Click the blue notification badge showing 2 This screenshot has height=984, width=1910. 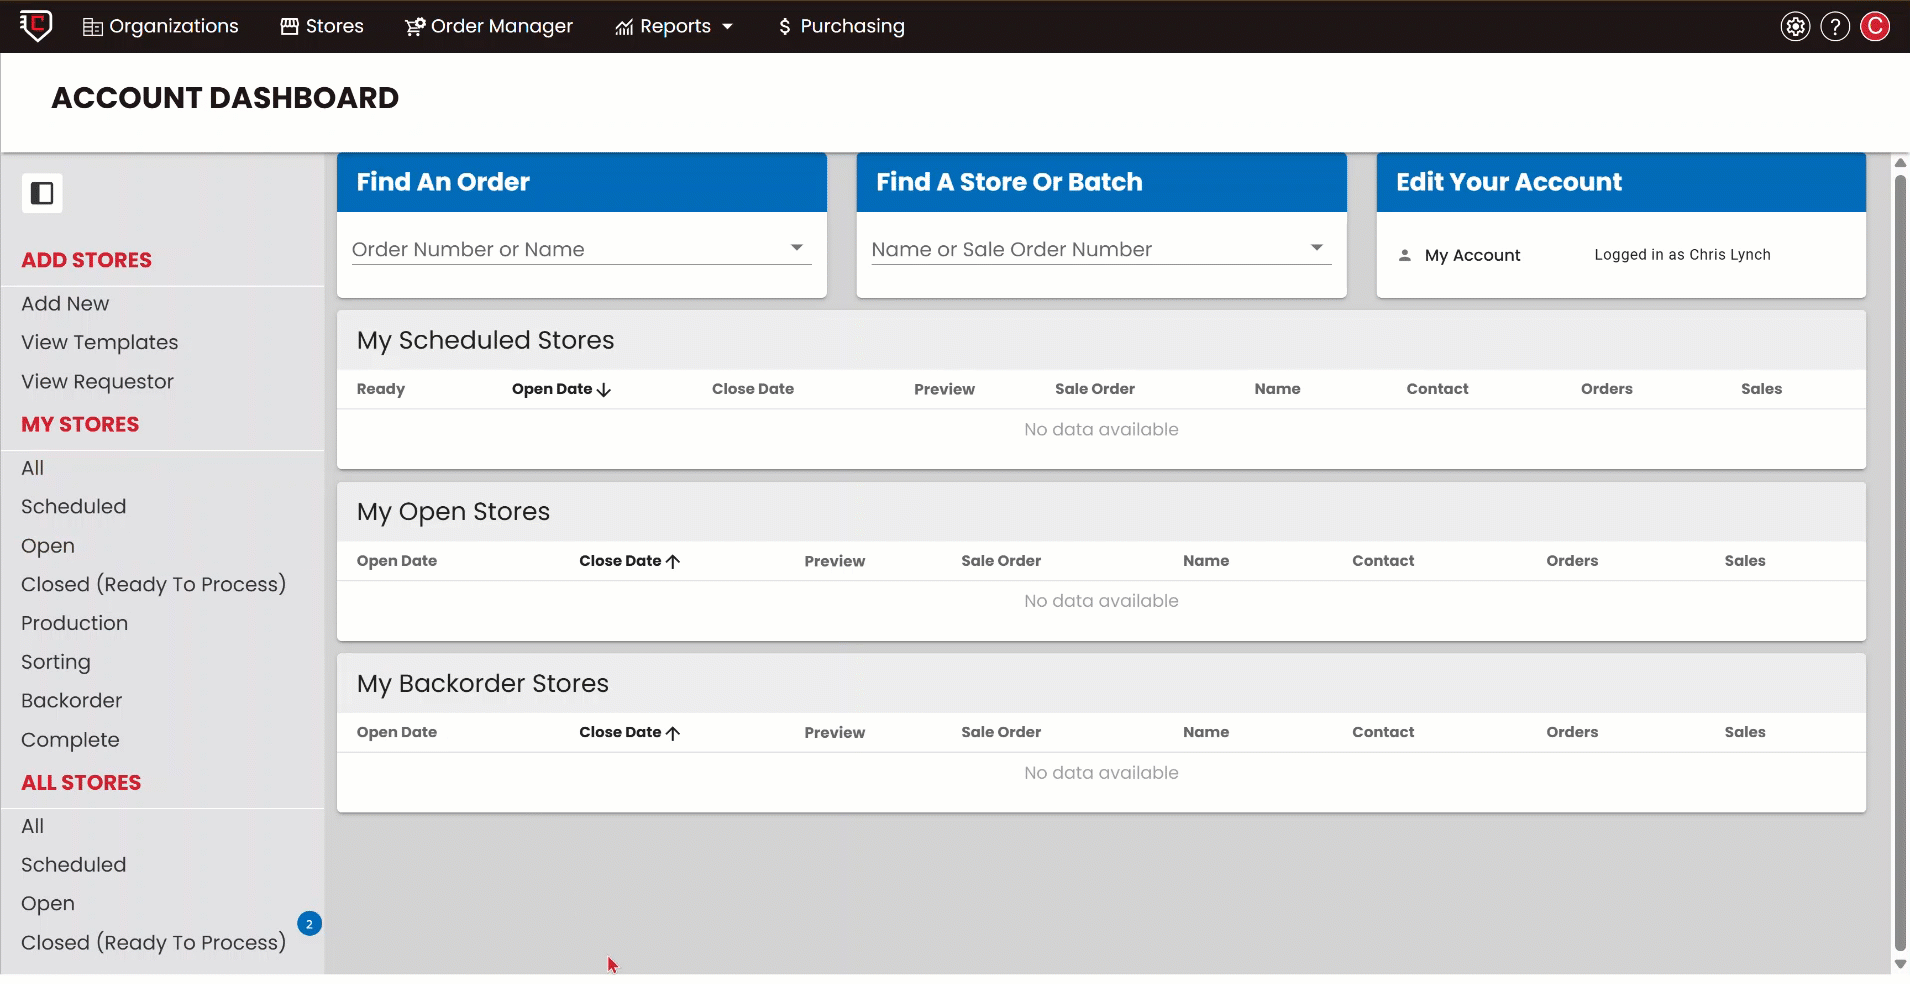pyautogui.click(x=309, y=924)
